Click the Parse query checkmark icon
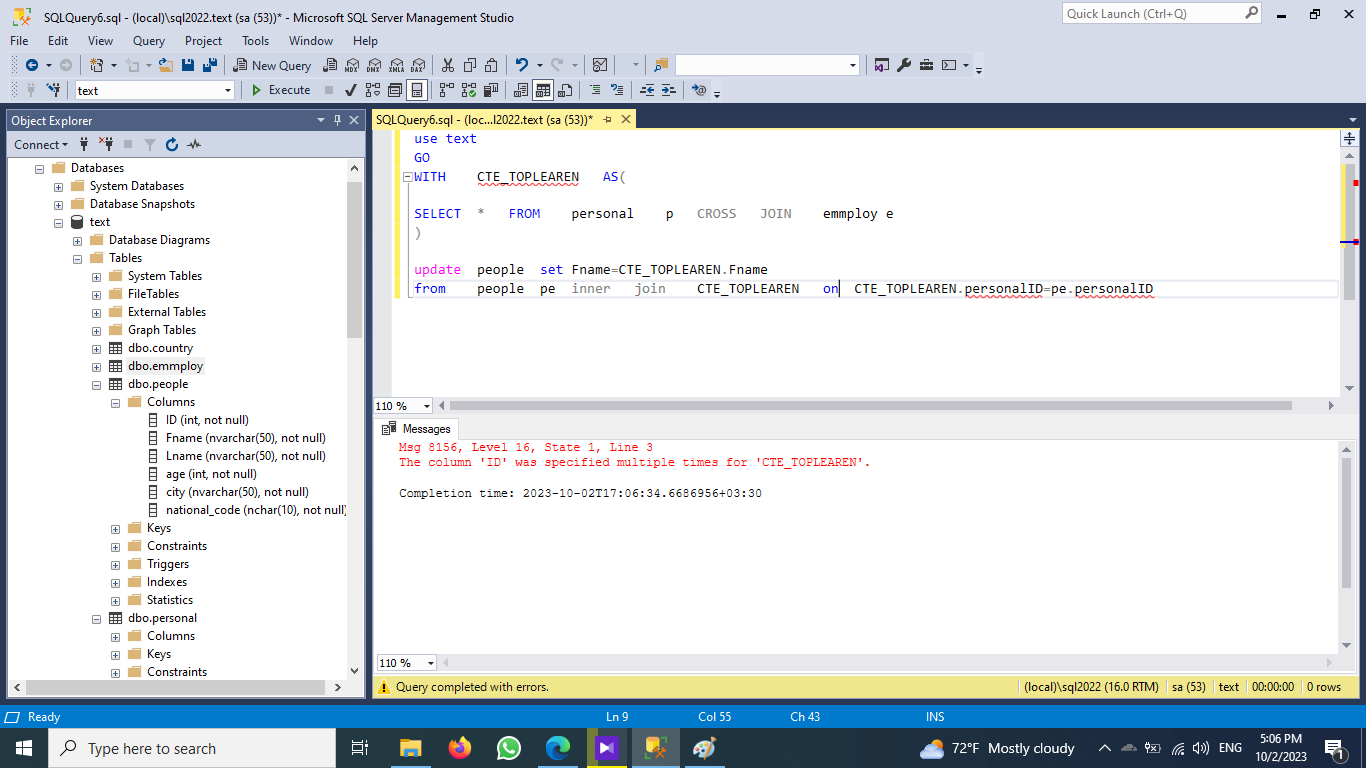1366x768 pixels. tap(350, 90)
